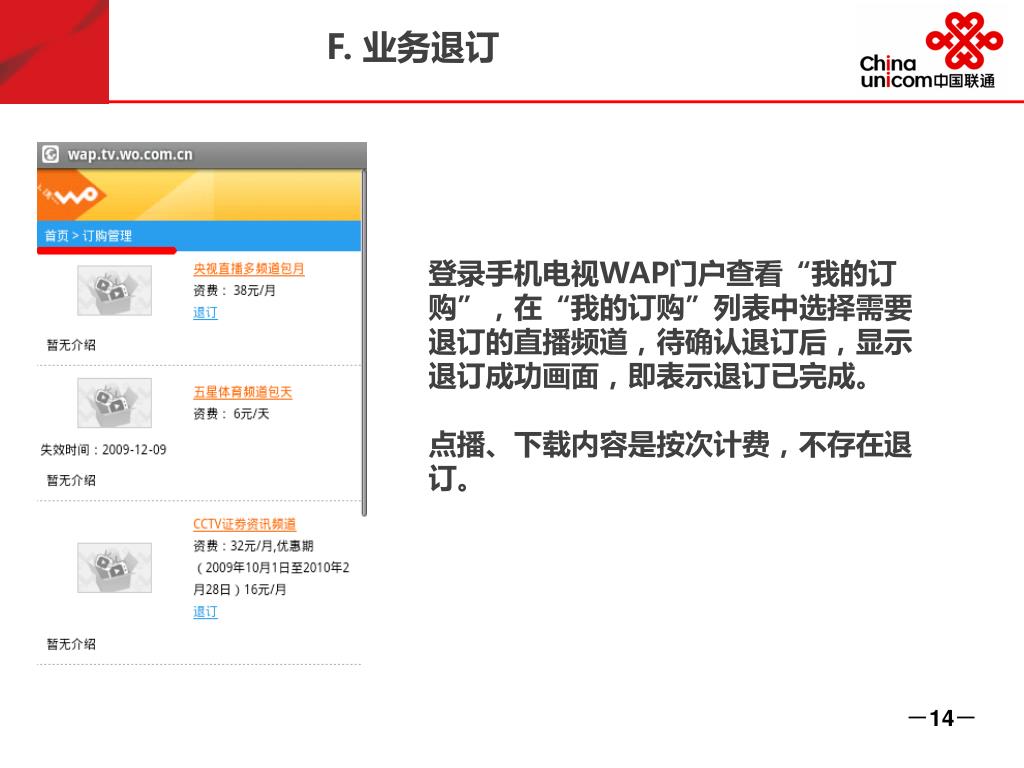Select the wap.tv.wo.com.cn address text
This screenshot has width=1024, height=768.
point(130,155)
